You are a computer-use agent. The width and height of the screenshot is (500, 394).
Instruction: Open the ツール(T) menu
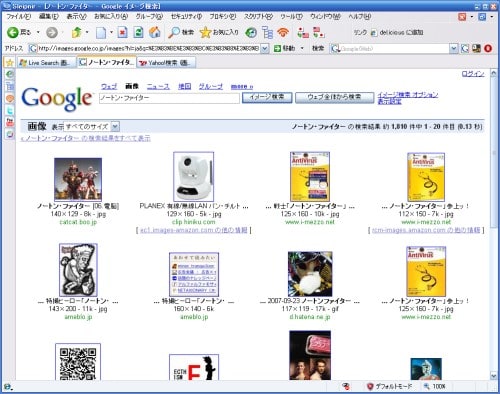tap(291, 16)
